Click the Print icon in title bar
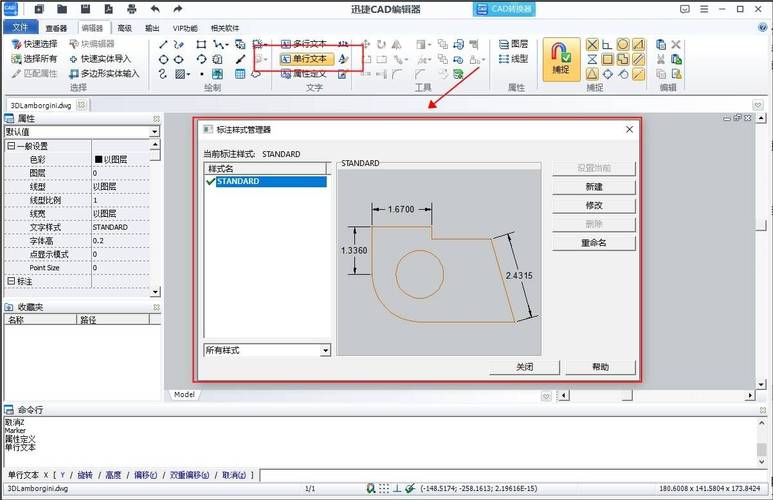This screenshot has height=500, width=773. coord(132,9)
